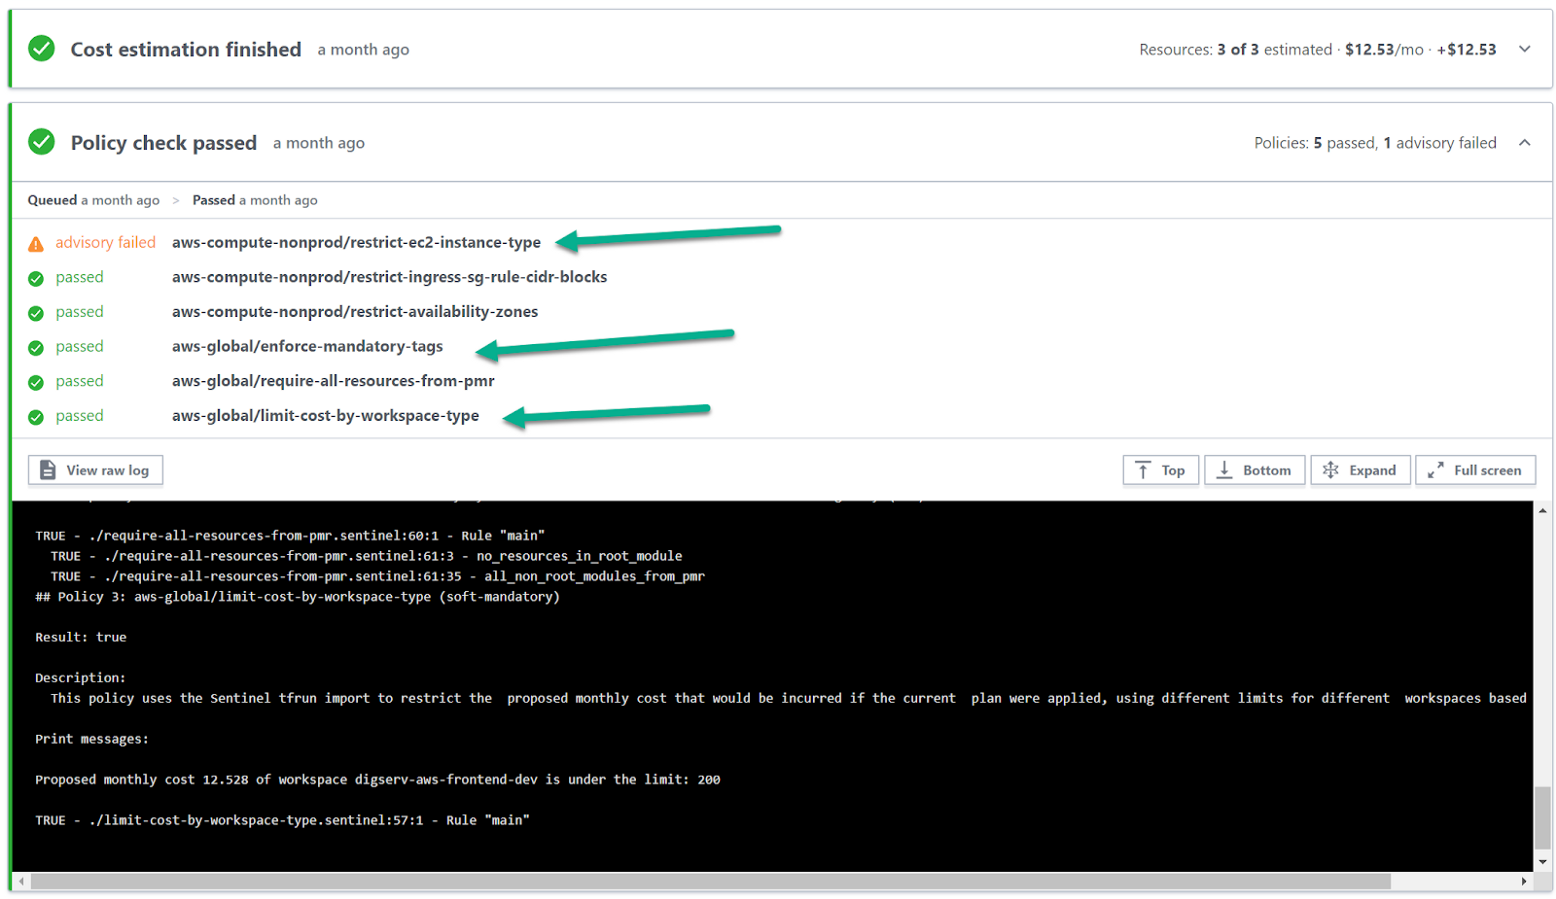Expand the log output view
Image resolution: width=1556 pixels, height=899 pixels.
(x=1360, y=470)
